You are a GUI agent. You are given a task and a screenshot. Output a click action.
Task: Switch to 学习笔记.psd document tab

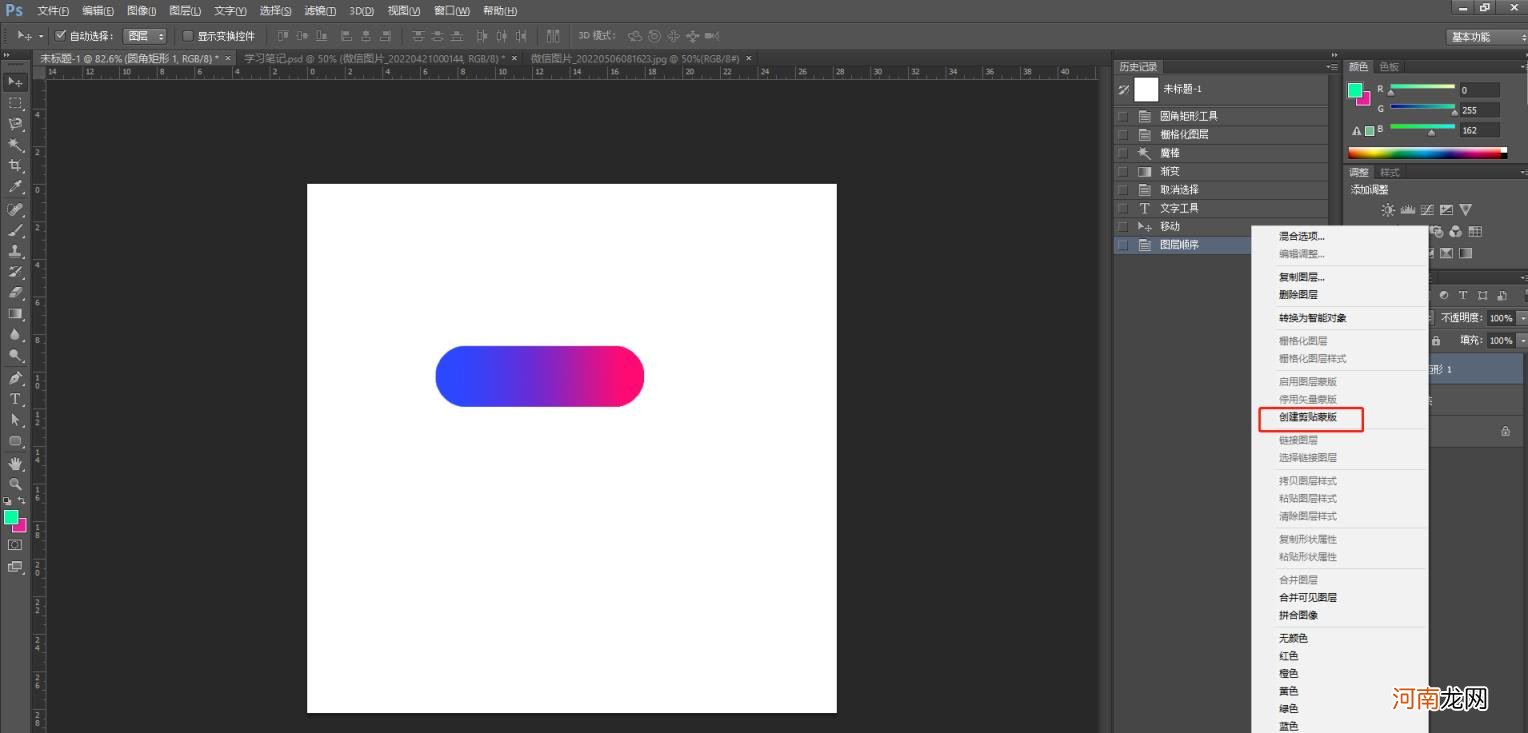[378, 59]
